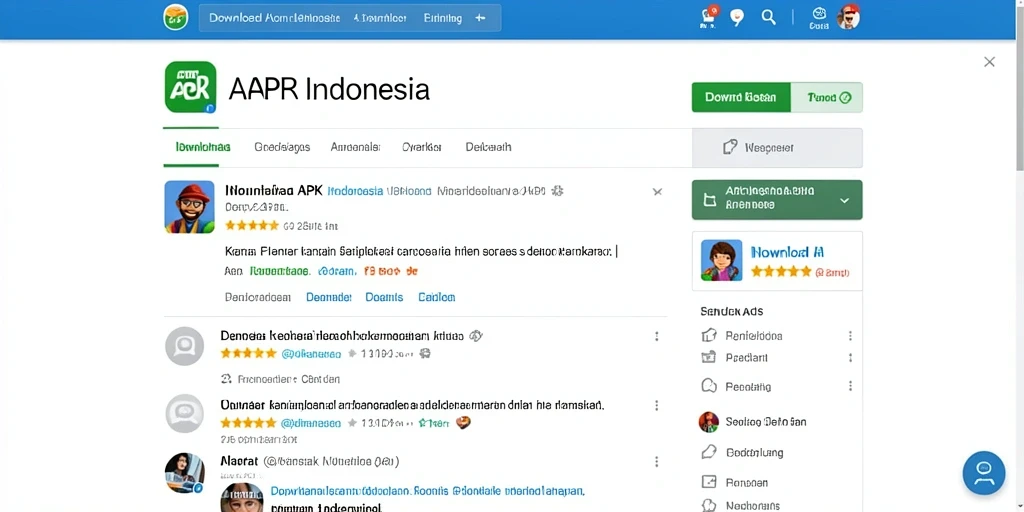The width and height of the screenshot is (1024, 512).
Task: Click the green 'Ruoembae' tag text
Action: point(280,270)
